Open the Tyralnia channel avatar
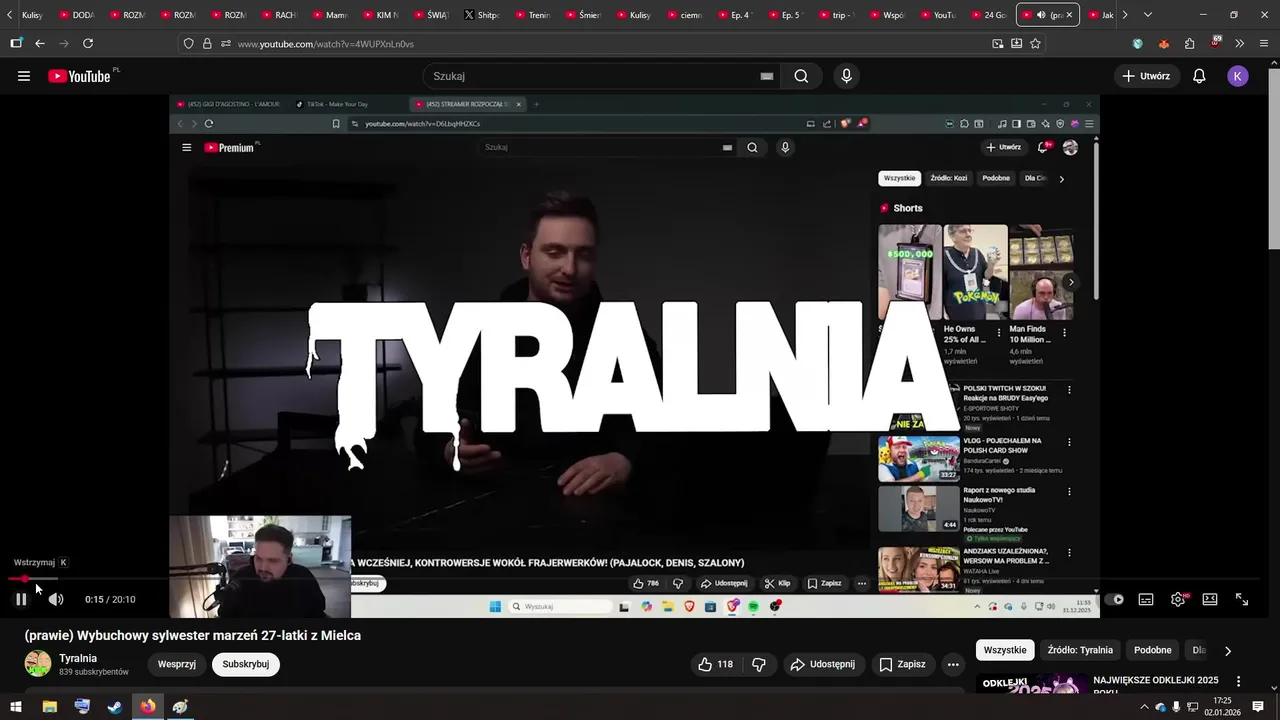The width and height of the screenshot is (1280, 720). 38,664
